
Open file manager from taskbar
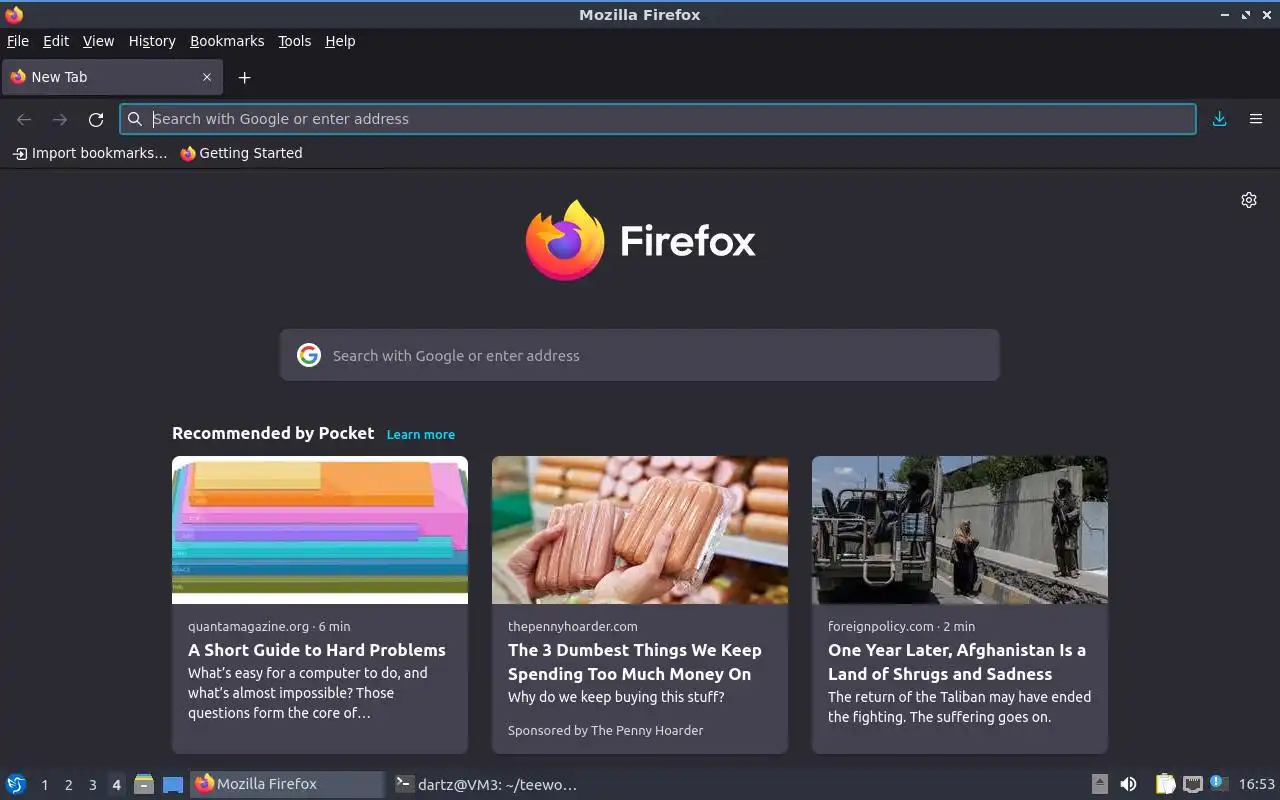[144, 784]
